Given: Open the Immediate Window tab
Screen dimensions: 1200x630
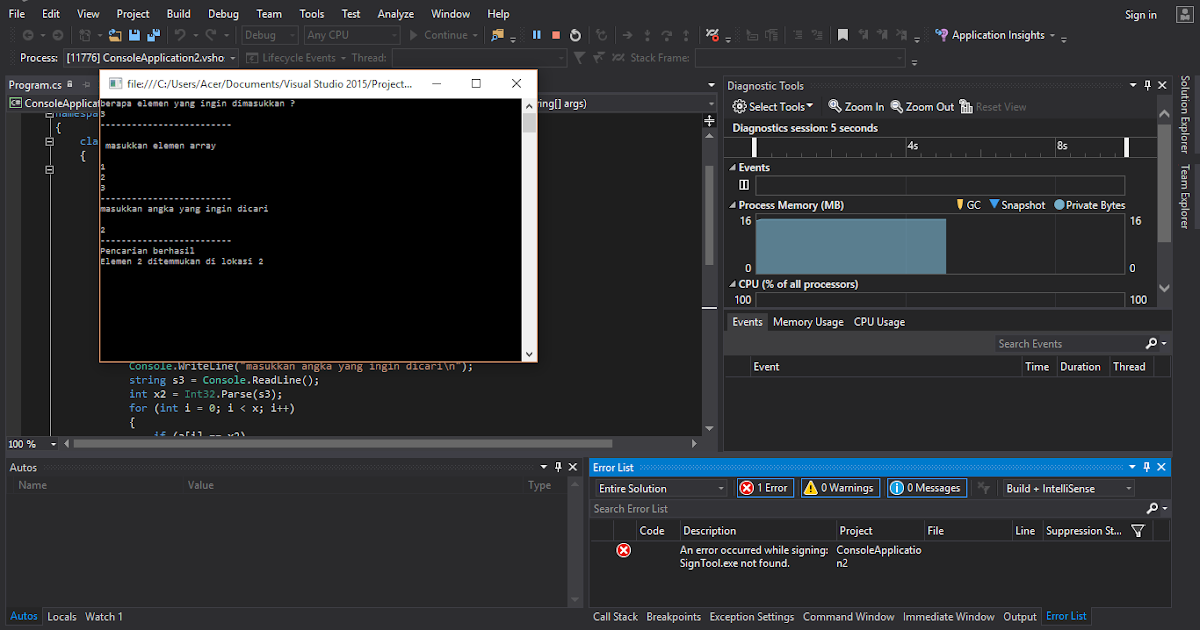Looking at the screenshot, I should [x=948, y=617].
